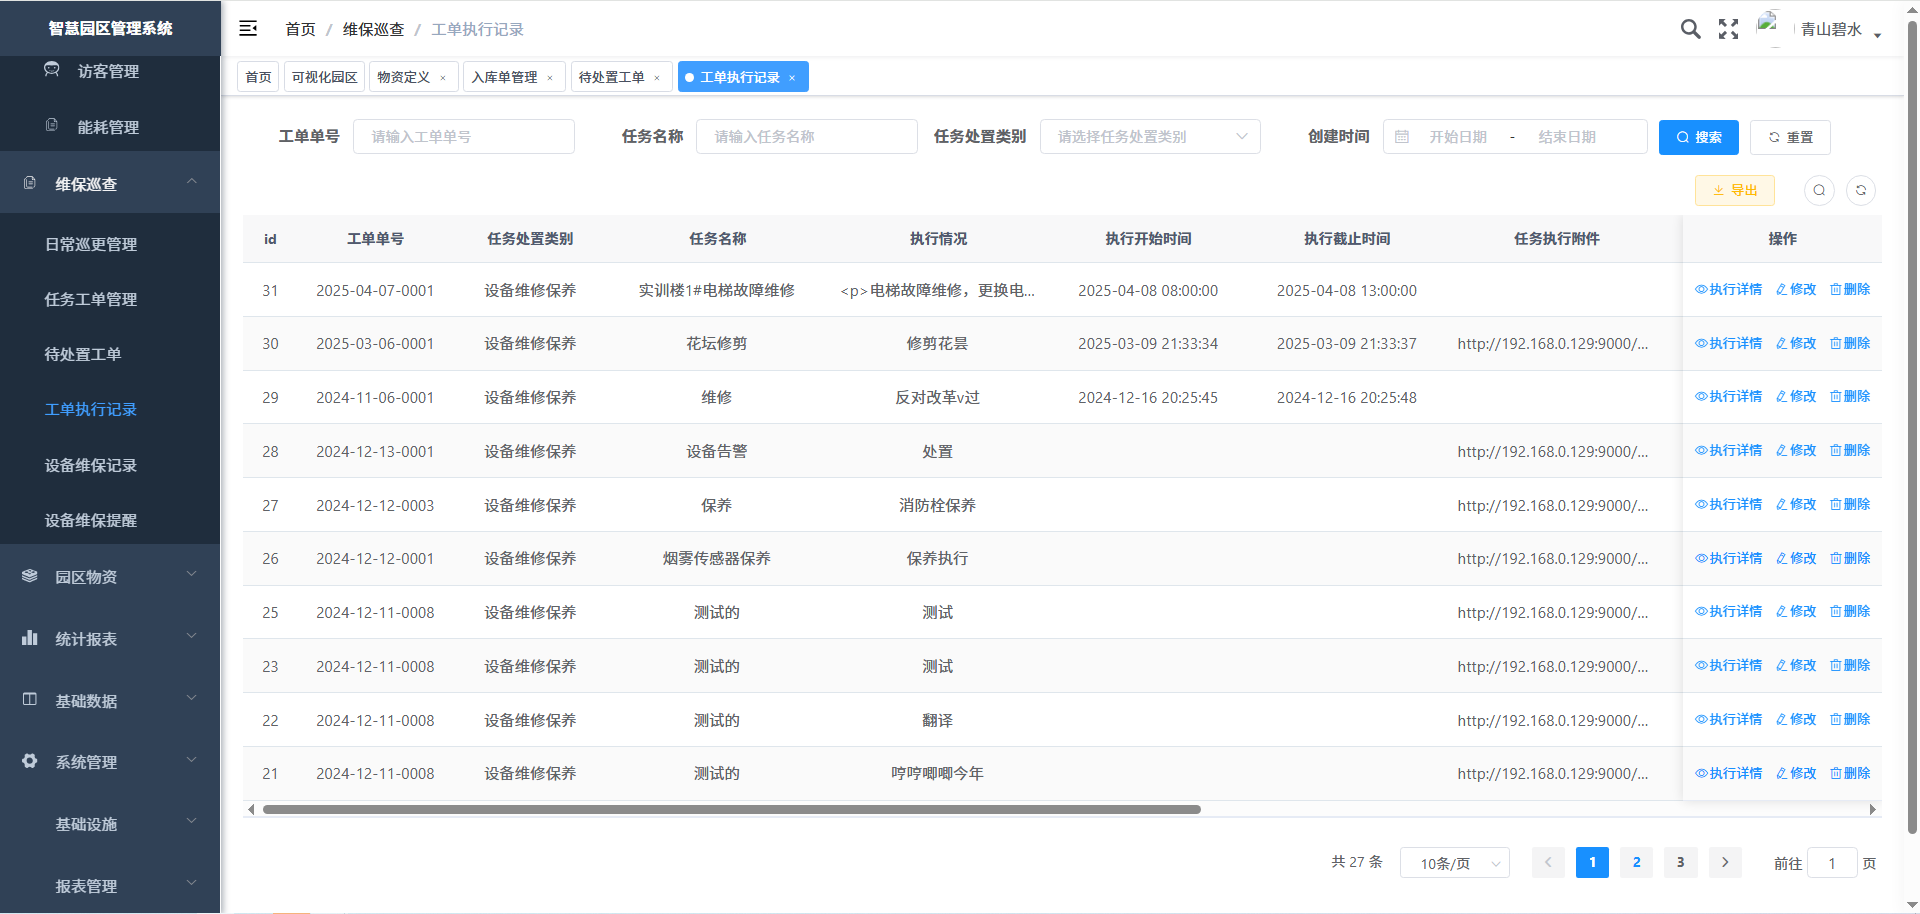Go to page 2 in pagination
The image size is (1920, 914).
(x=1636, y=862)
